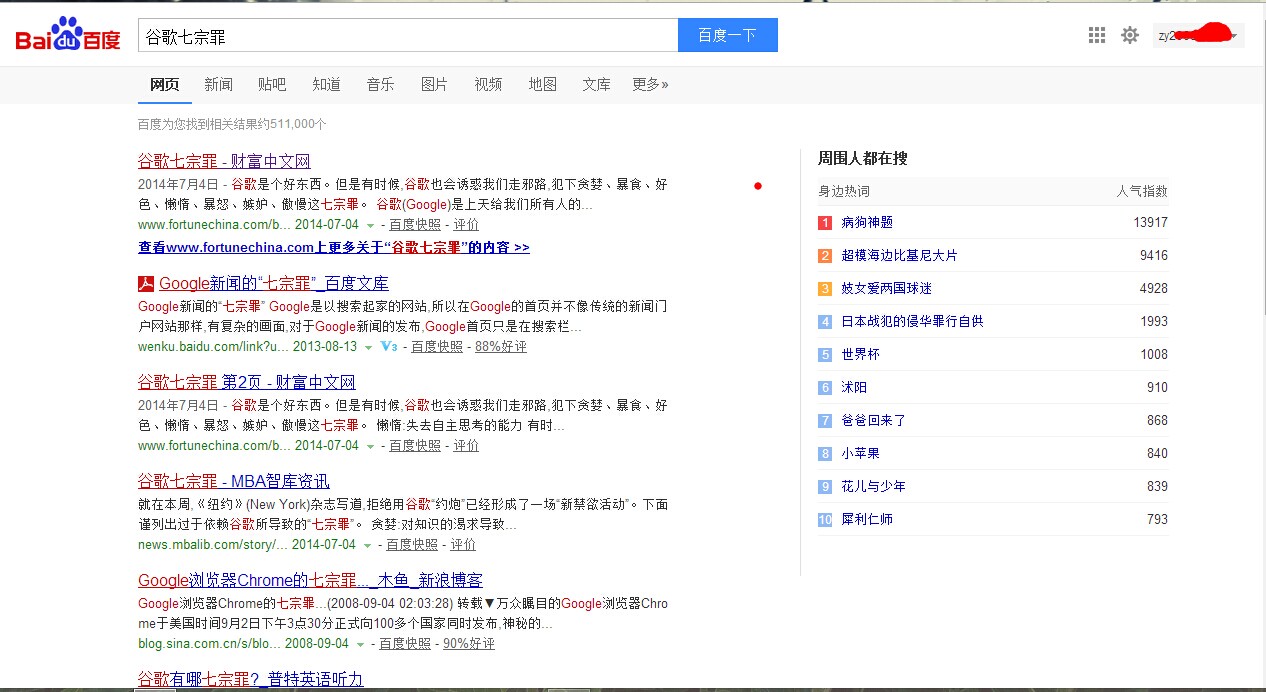Switch to the 知道 tab
The width and height of the screenshot is (1266, 692).
click(326, 84)
